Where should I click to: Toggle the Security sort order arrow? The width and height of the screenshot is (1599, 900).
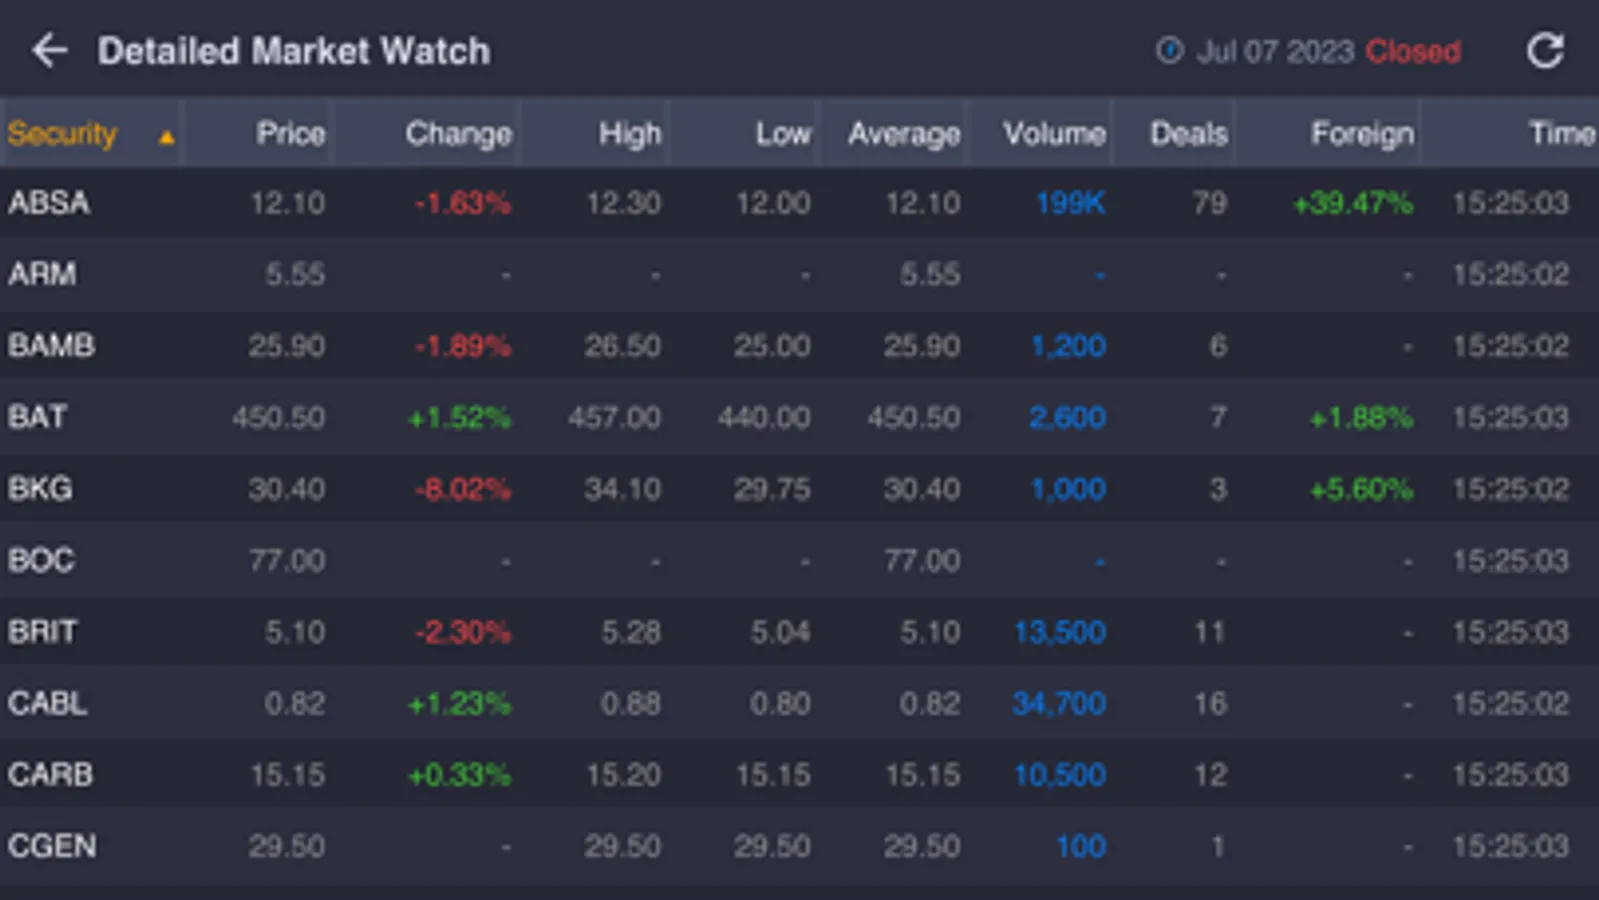(166, 137)
